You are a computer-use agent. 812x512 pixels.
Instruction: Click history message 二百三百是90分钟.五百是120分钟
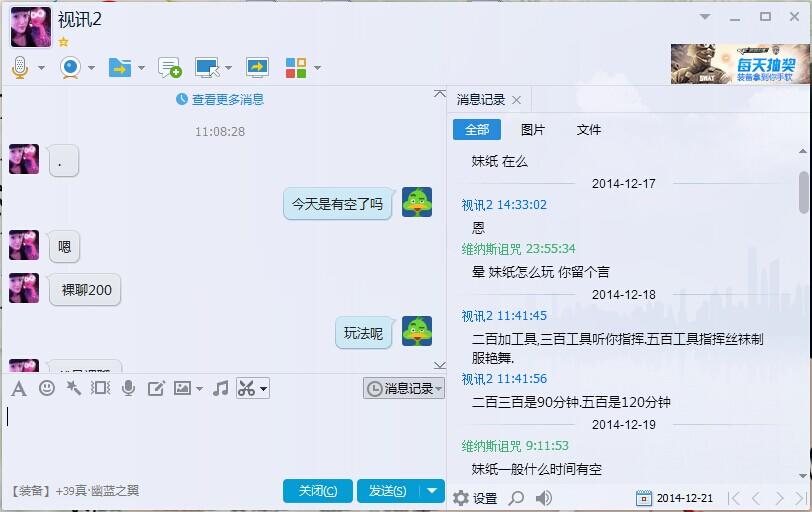click(571, 402)
